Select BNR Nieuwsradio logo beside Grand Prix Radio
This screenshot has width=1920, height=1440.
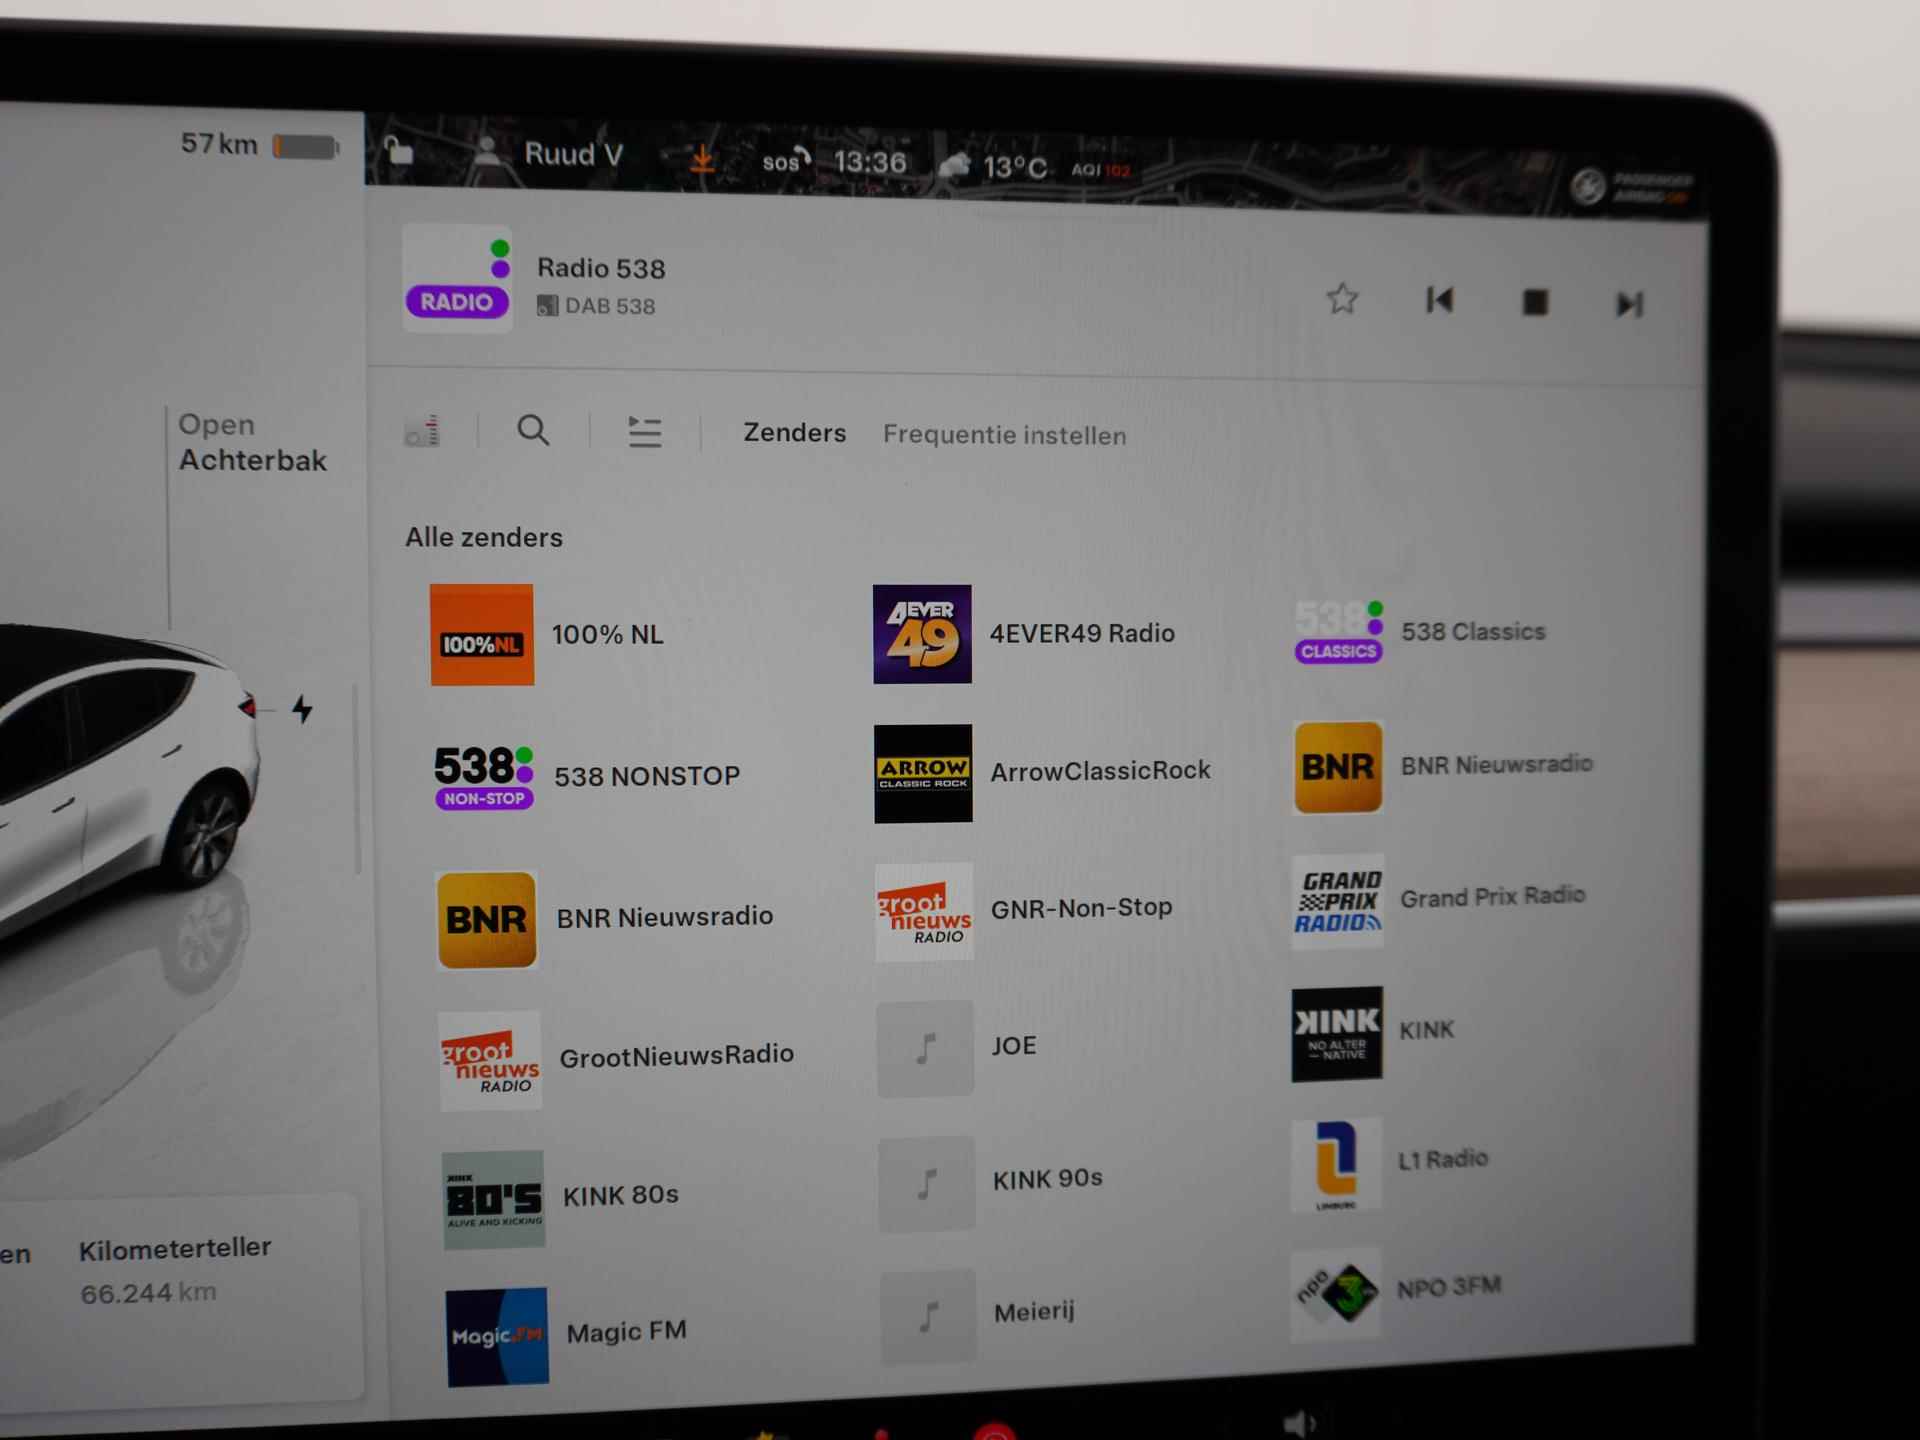click(1338, 767)
